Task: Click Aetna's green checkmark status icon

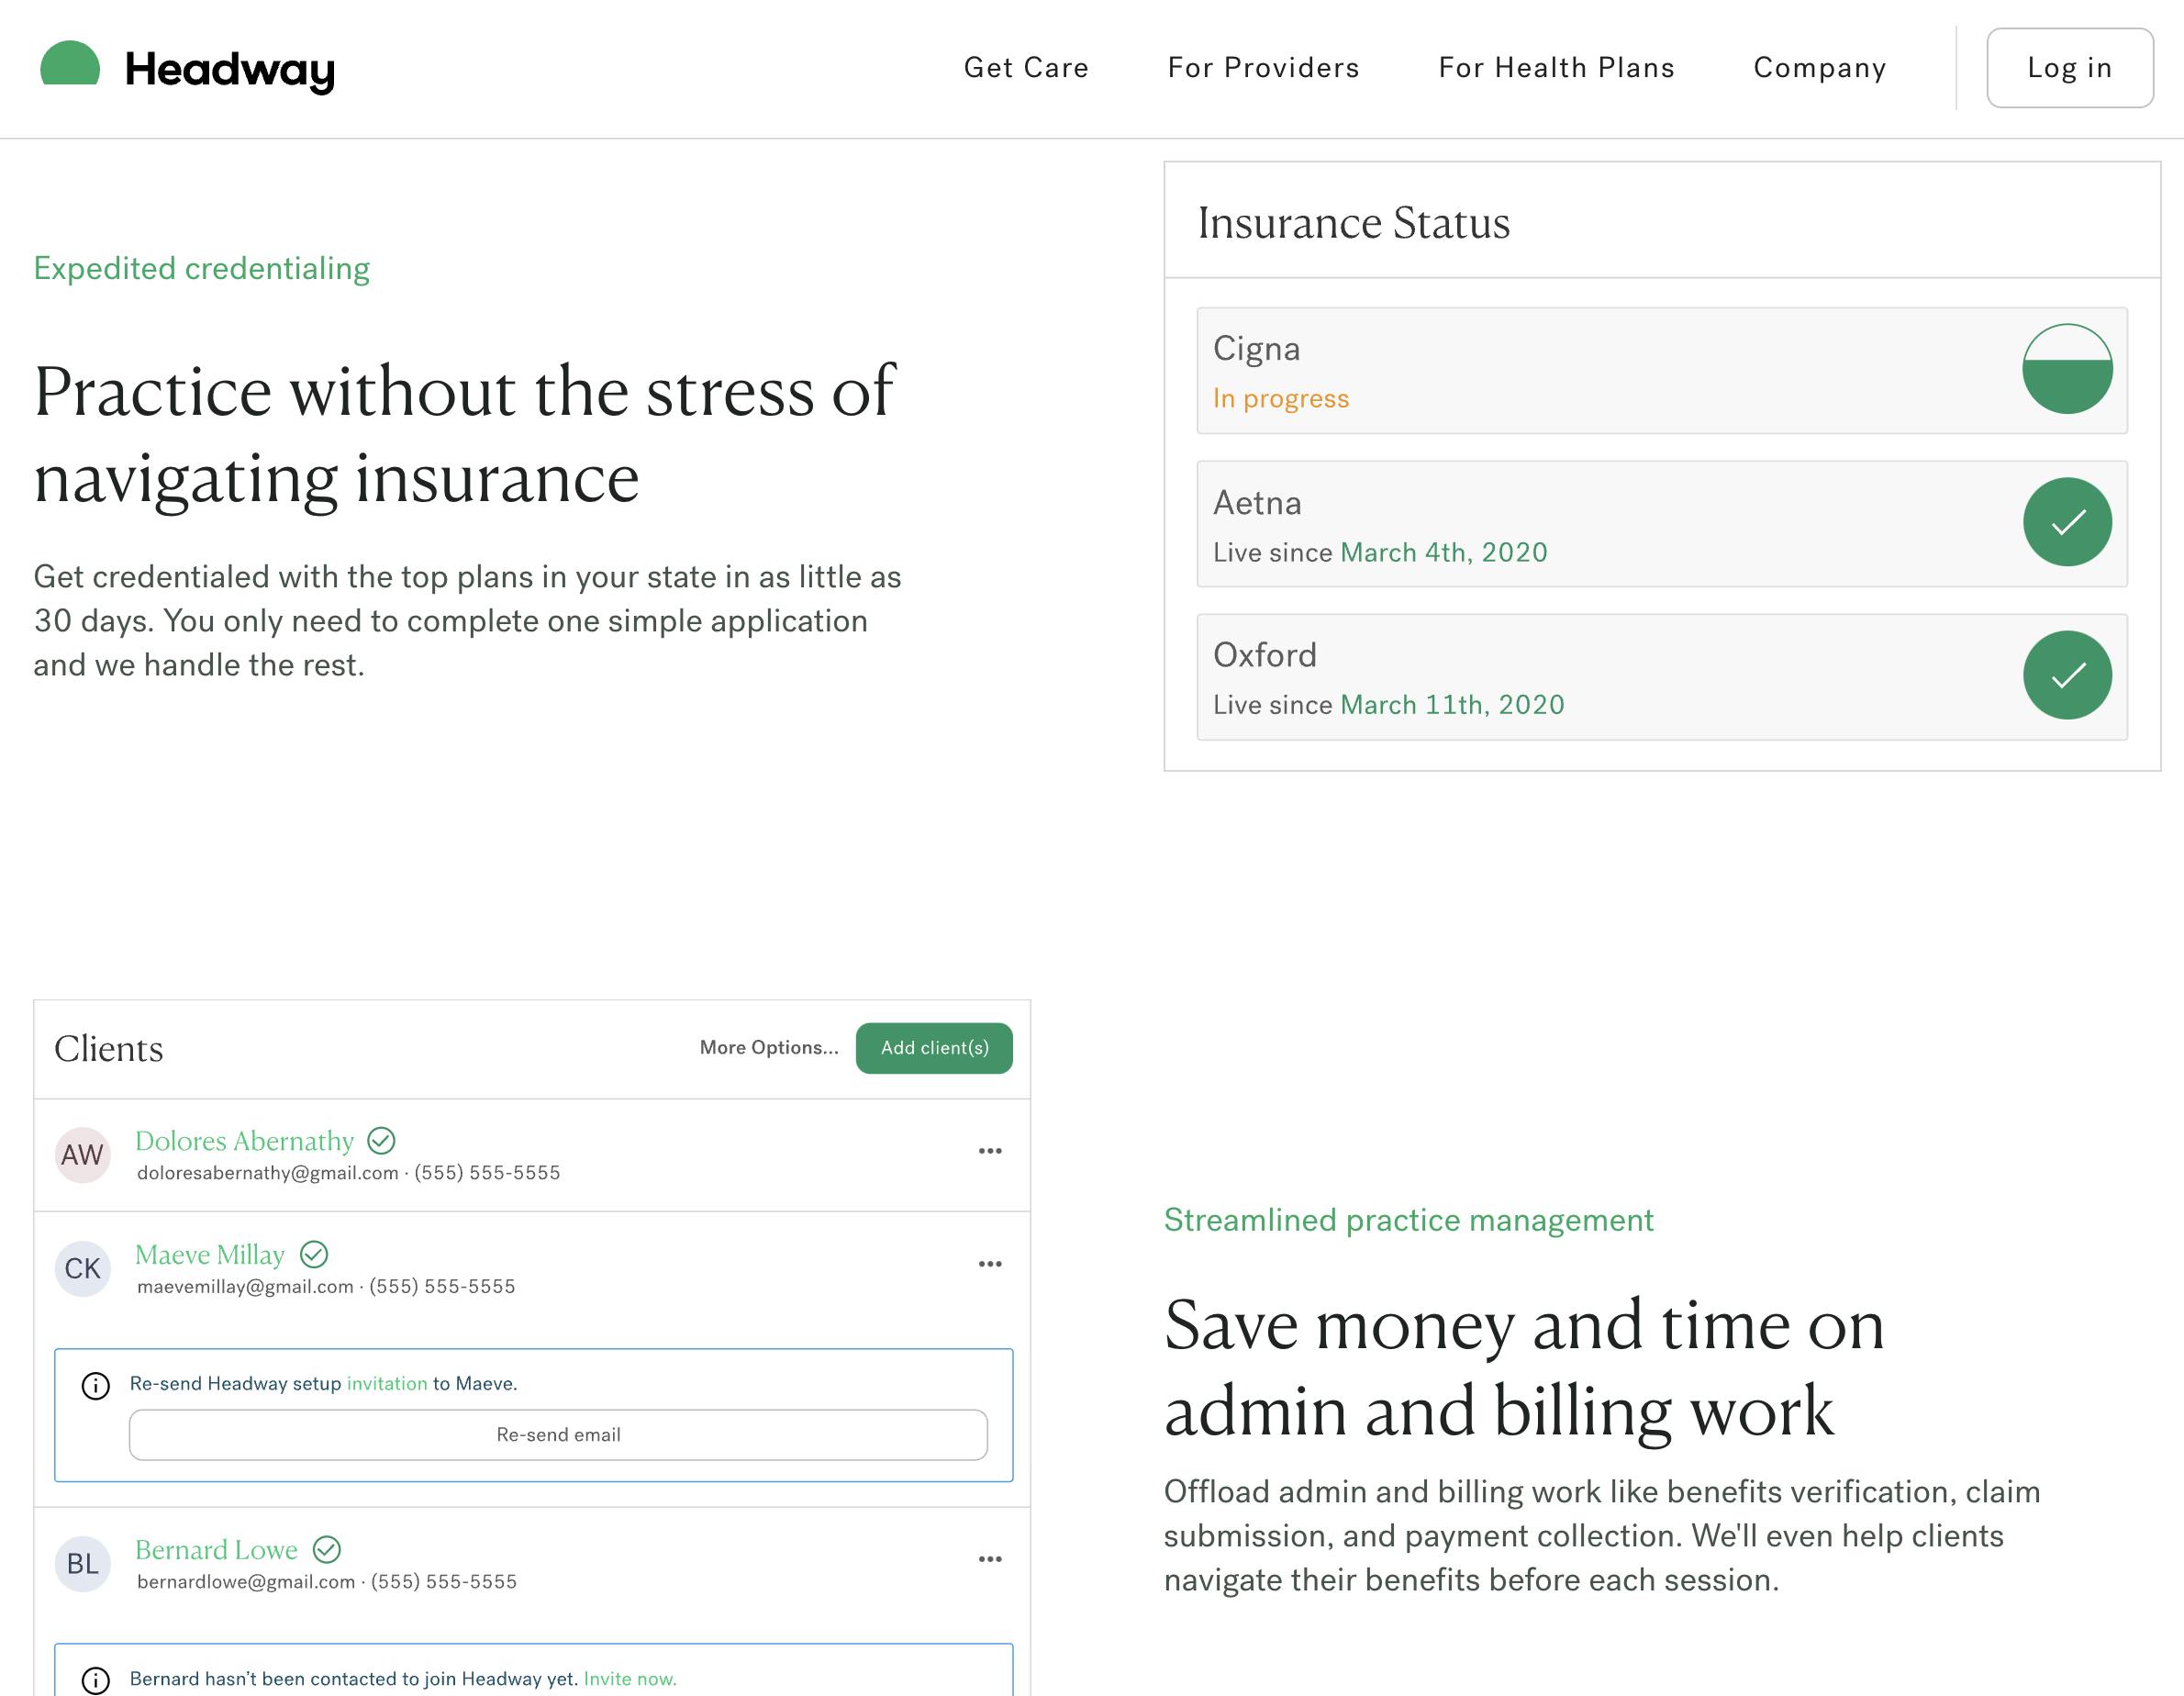Action: click(x=2067, y=522)
